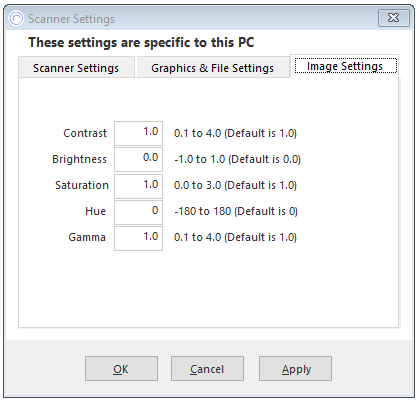Viewport: 418px width, 401px height.
Task: Click the app icon in title bar
Action: click(16, 18)
